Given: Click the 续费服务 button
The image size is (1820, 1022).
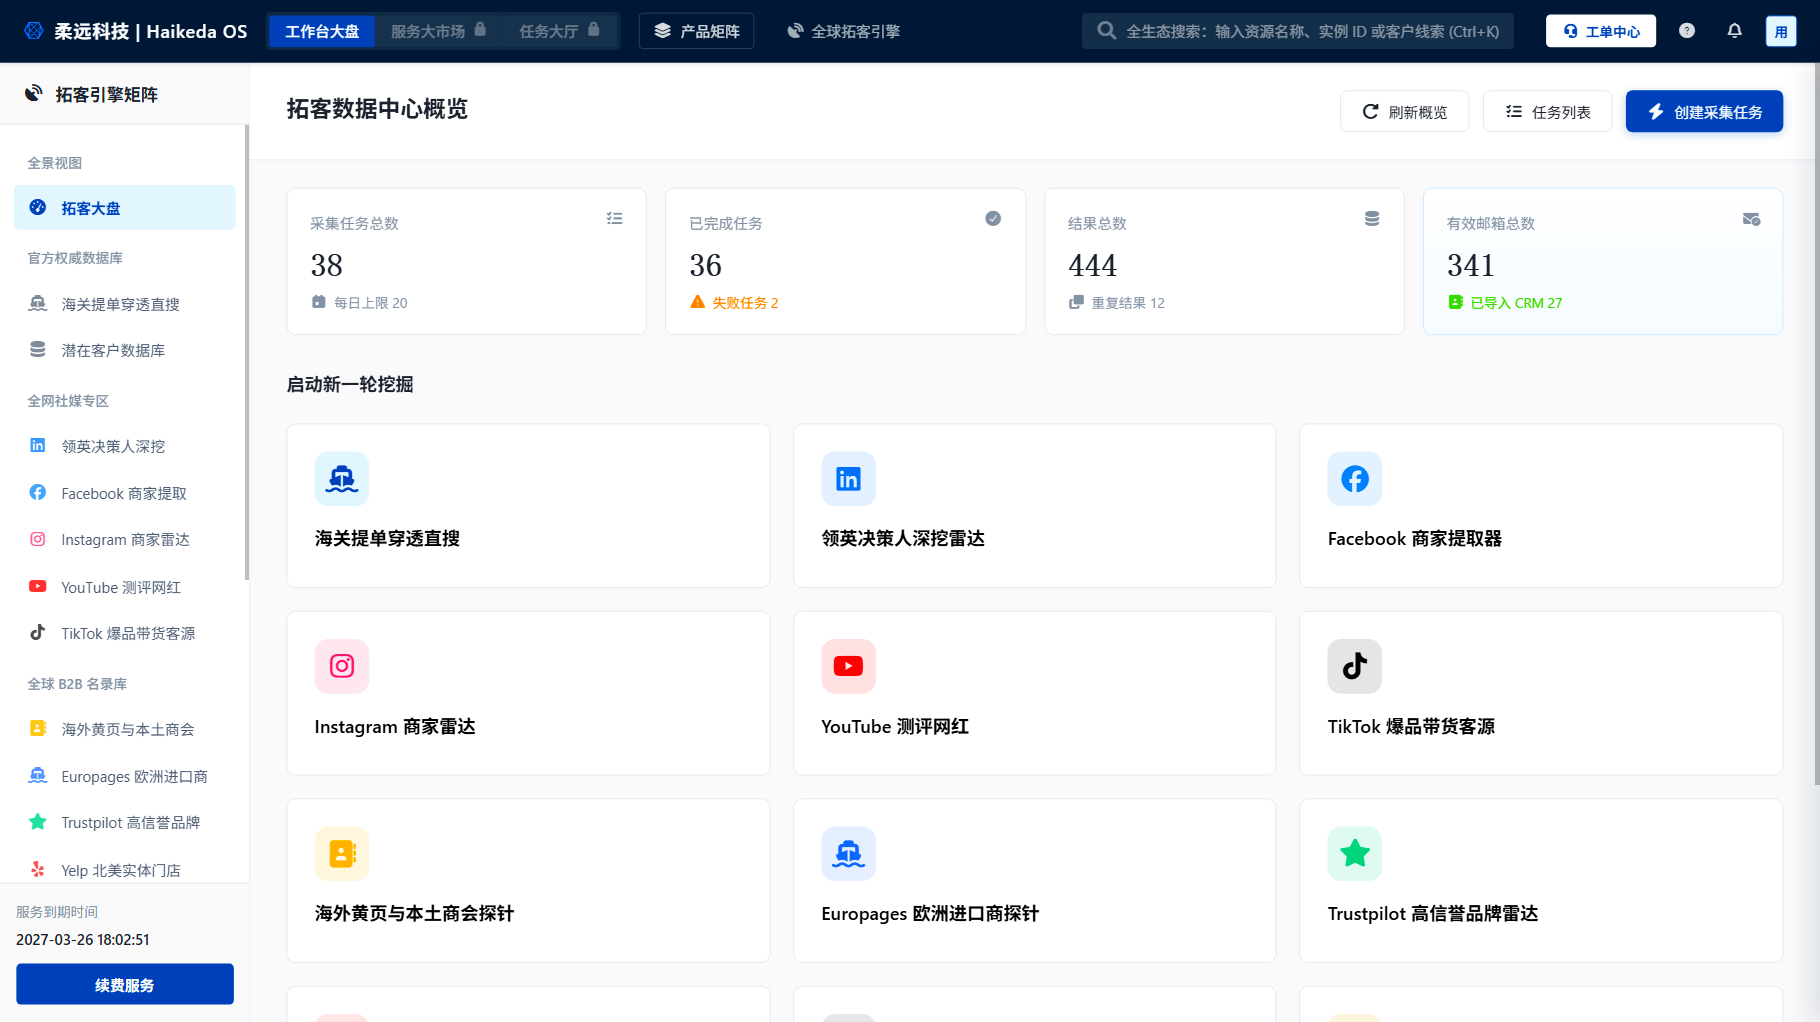Looking at the screenshot, I should pyautogui.click(x=125, y=985).
